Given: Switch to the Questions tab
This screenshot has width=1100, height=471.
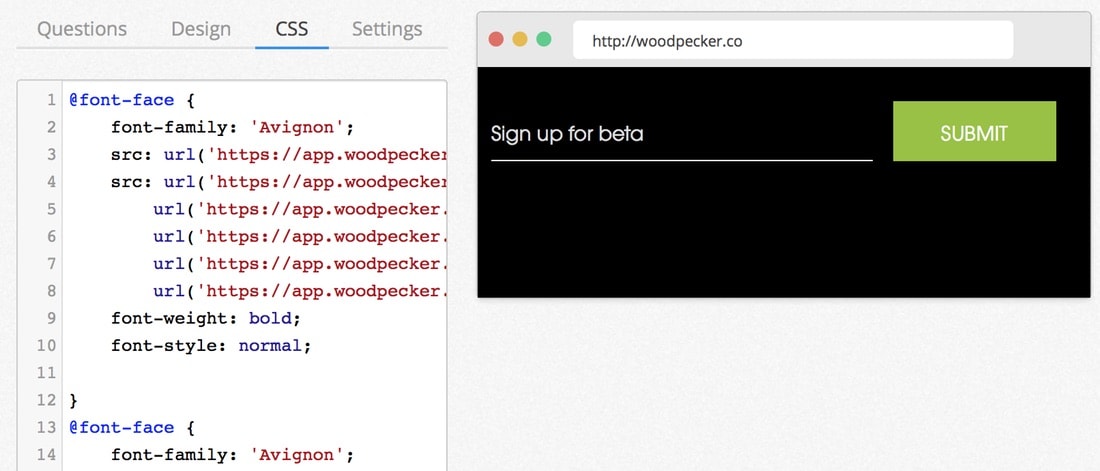Looking at the screenshot, I should point(82,29).
